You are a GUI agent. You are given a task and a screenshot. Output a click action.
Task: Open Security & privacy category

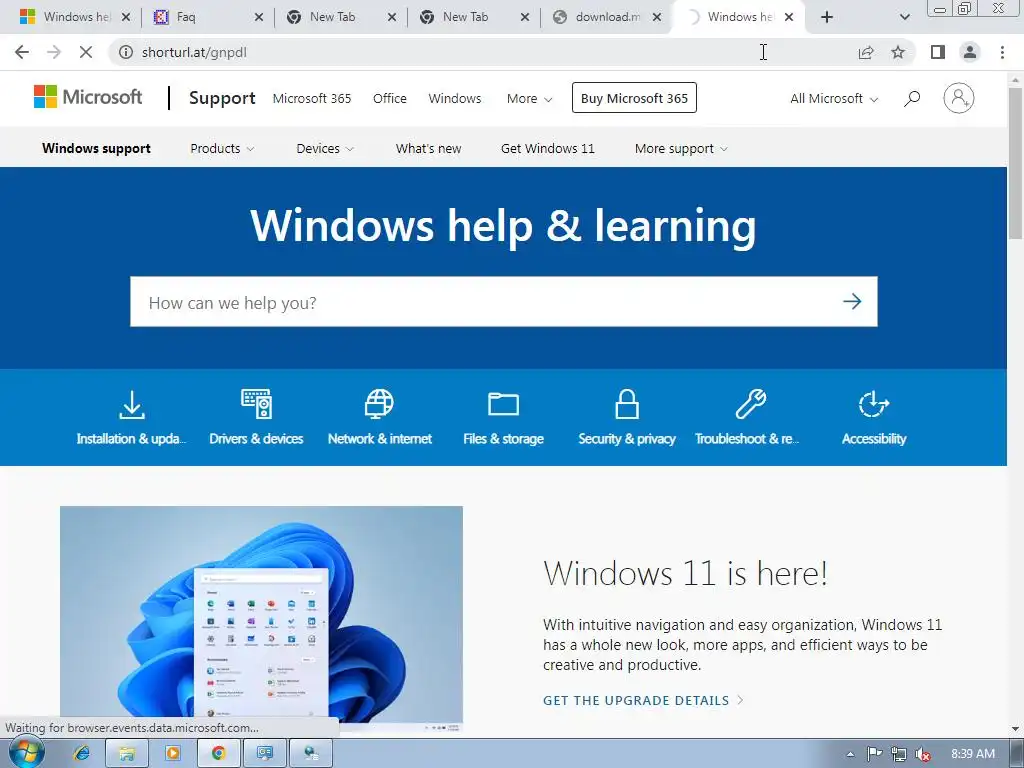click(x=626, y=418)
